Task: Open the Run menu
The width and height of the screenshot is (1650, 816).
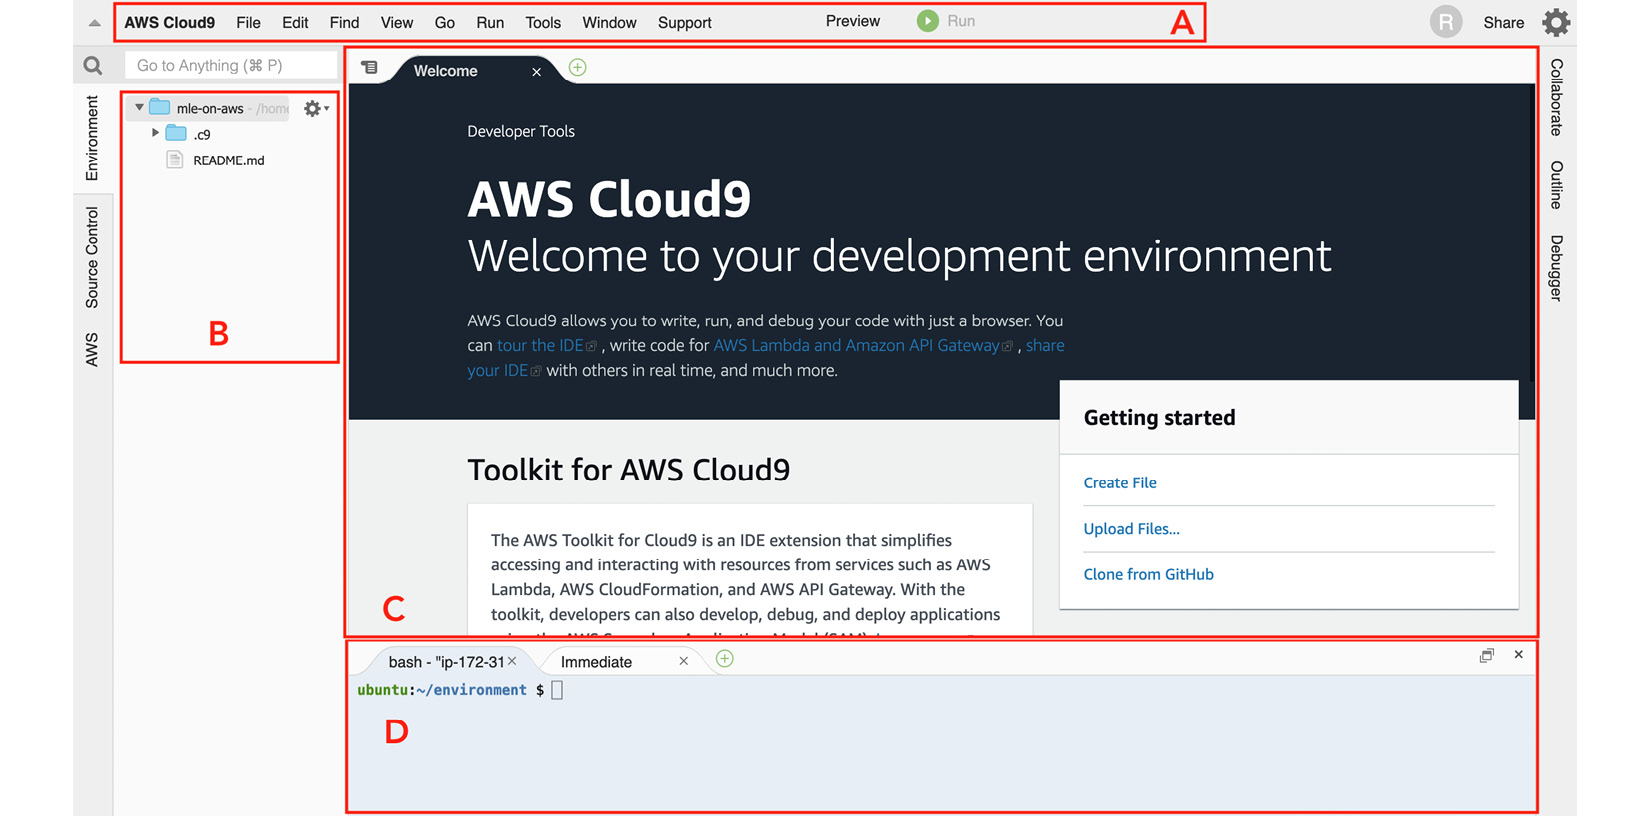Action: (490, 22)
